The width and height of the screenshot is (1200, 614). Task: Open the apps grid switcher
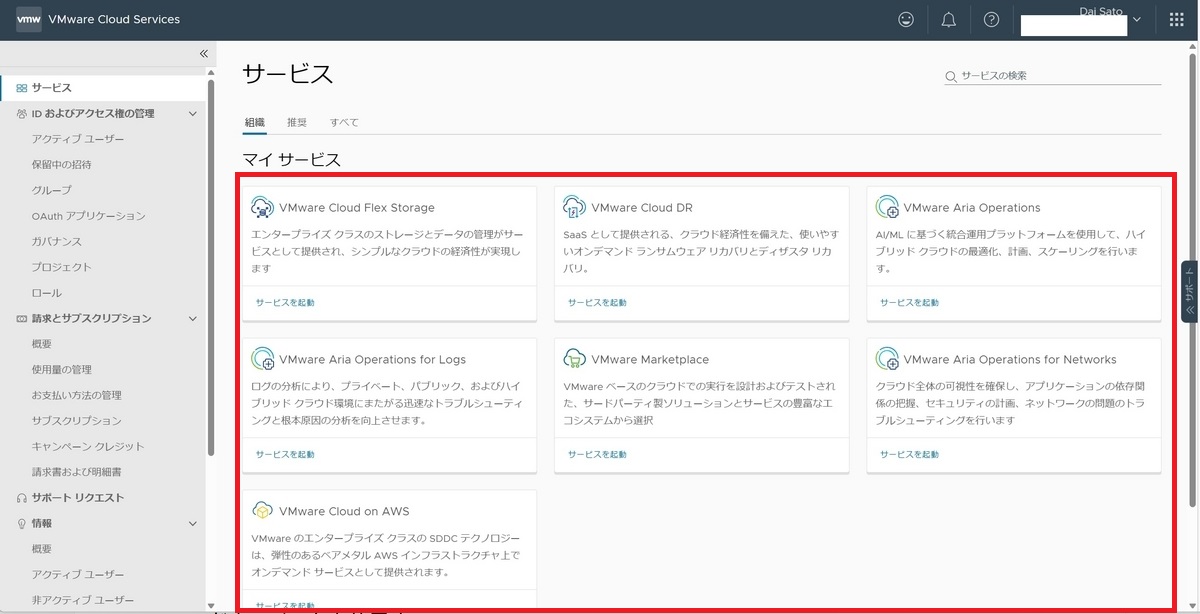[x=1176, y=19]
